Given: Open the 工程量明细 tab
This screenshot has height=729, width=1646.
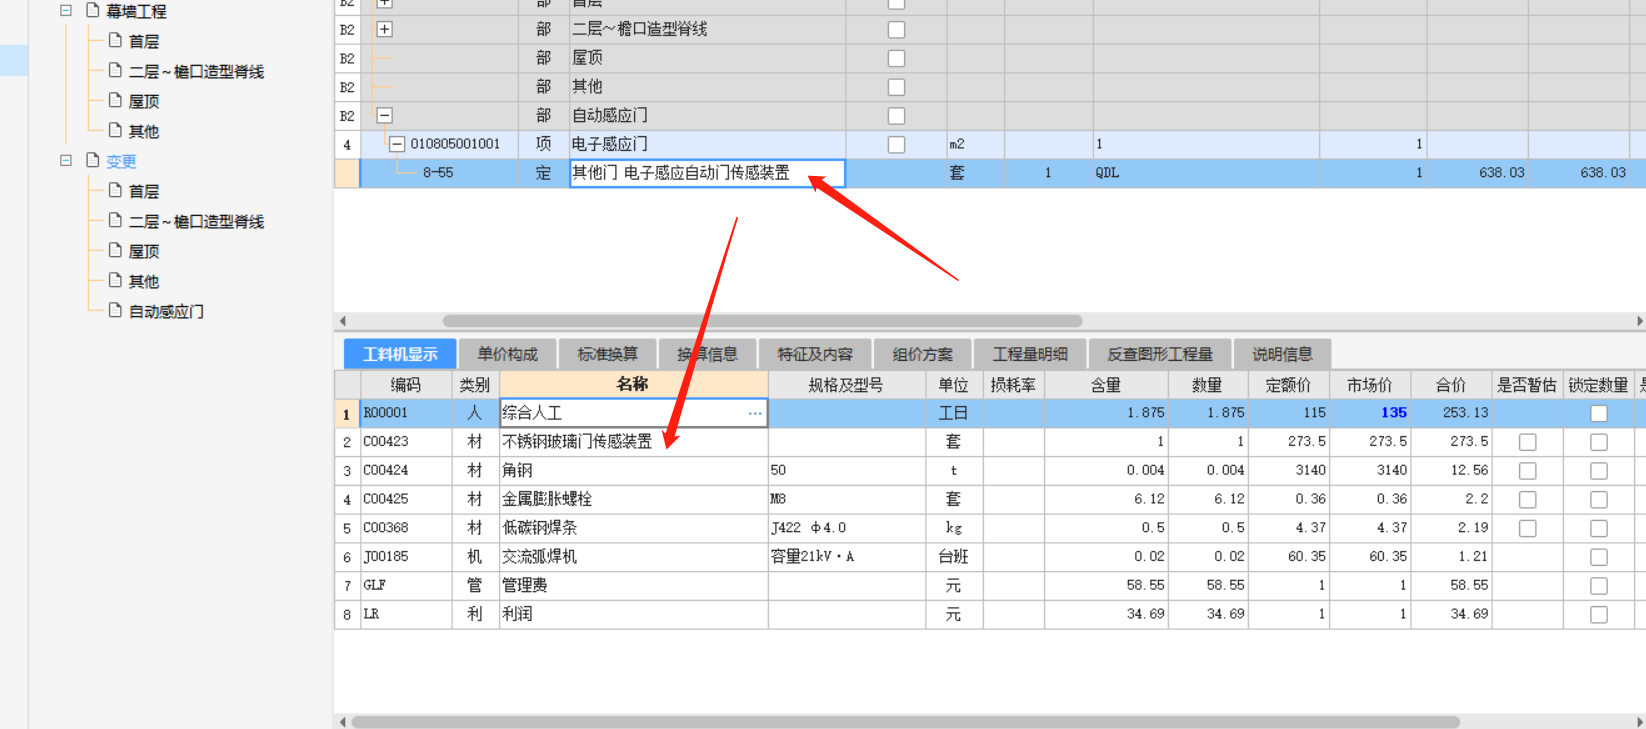Looking at the screenshot, I should [1030, 354].
